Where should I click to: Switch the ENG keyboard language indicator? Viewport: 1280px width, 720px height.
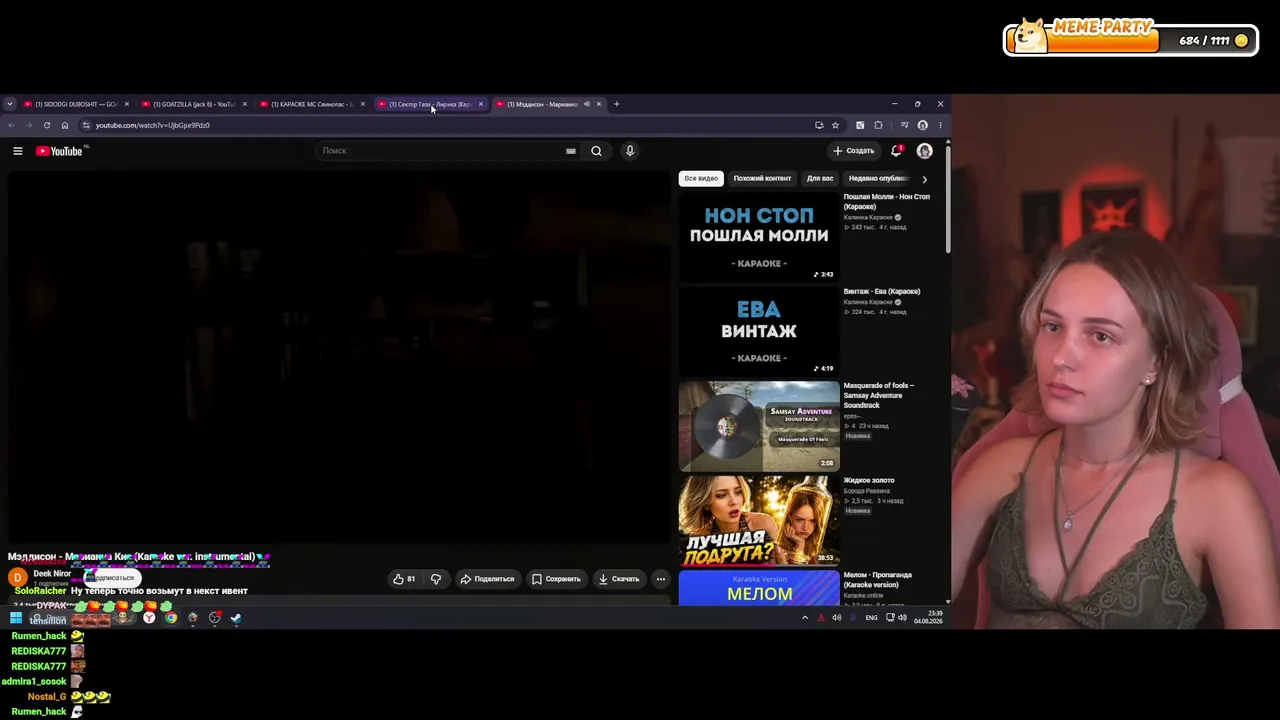(871, 618)
